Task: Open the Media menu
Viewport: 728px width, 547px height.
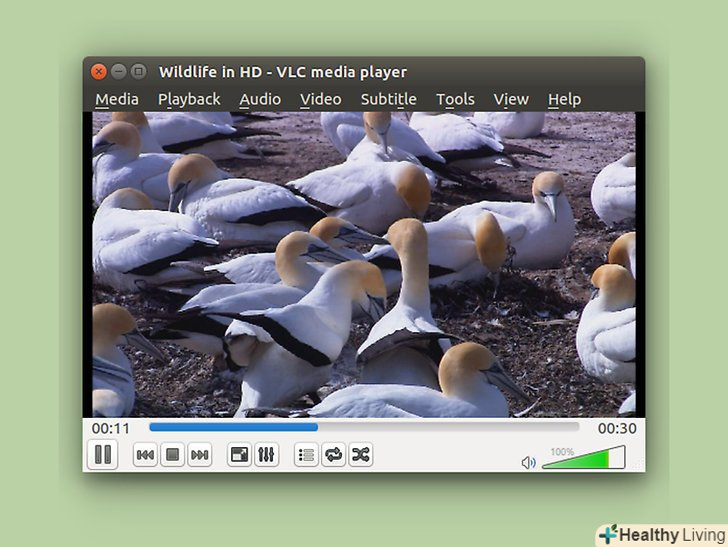Action: click(116, 99)
